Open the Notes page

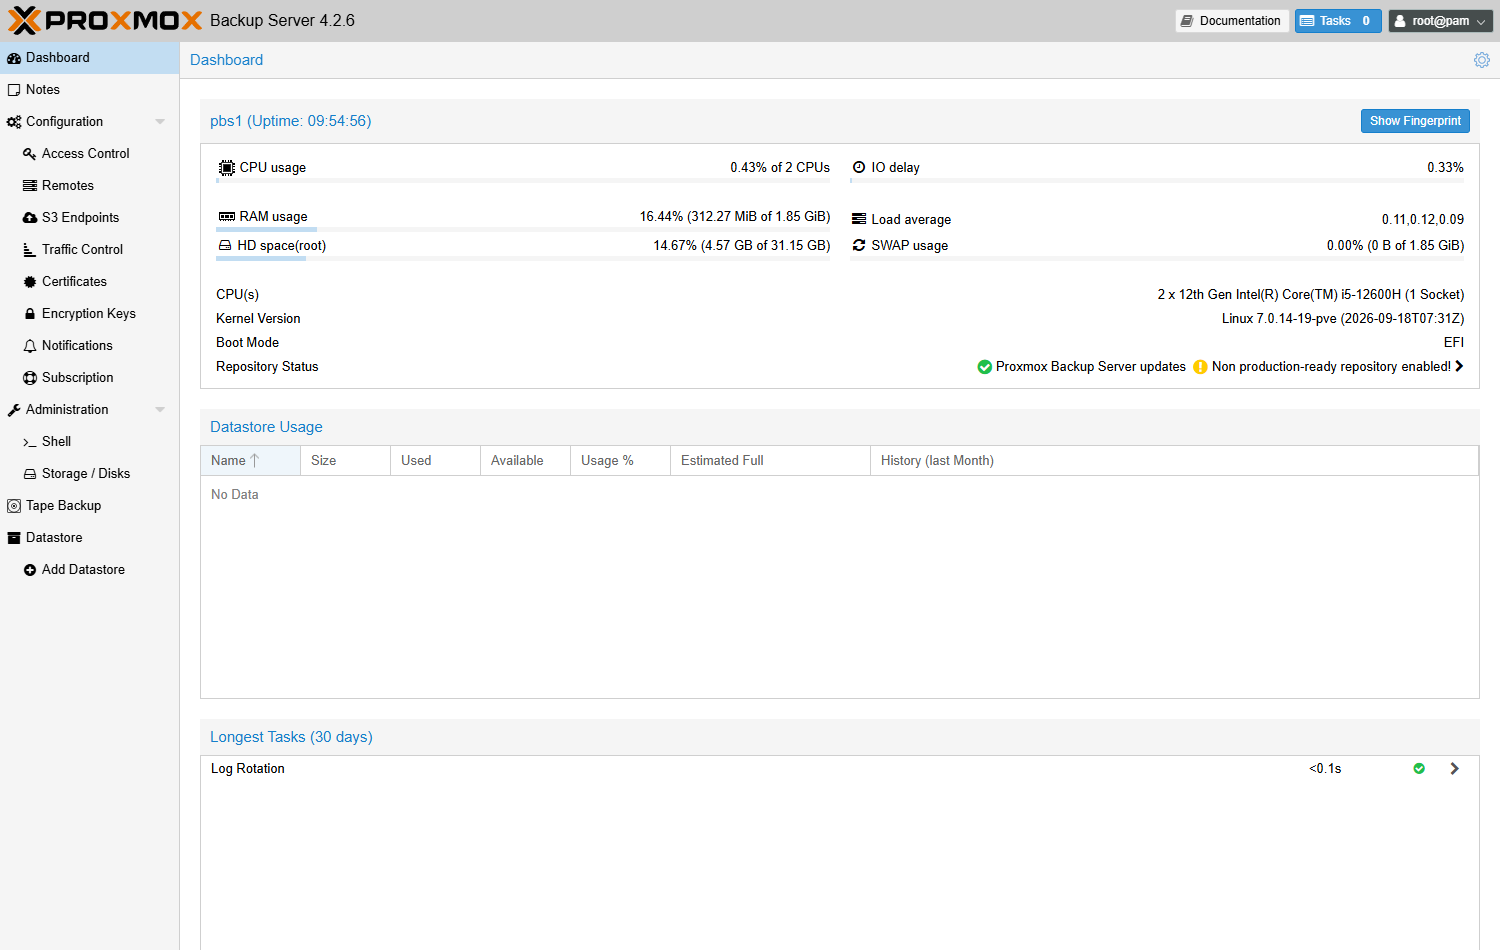pyautogui.click(x=90, y=90)
